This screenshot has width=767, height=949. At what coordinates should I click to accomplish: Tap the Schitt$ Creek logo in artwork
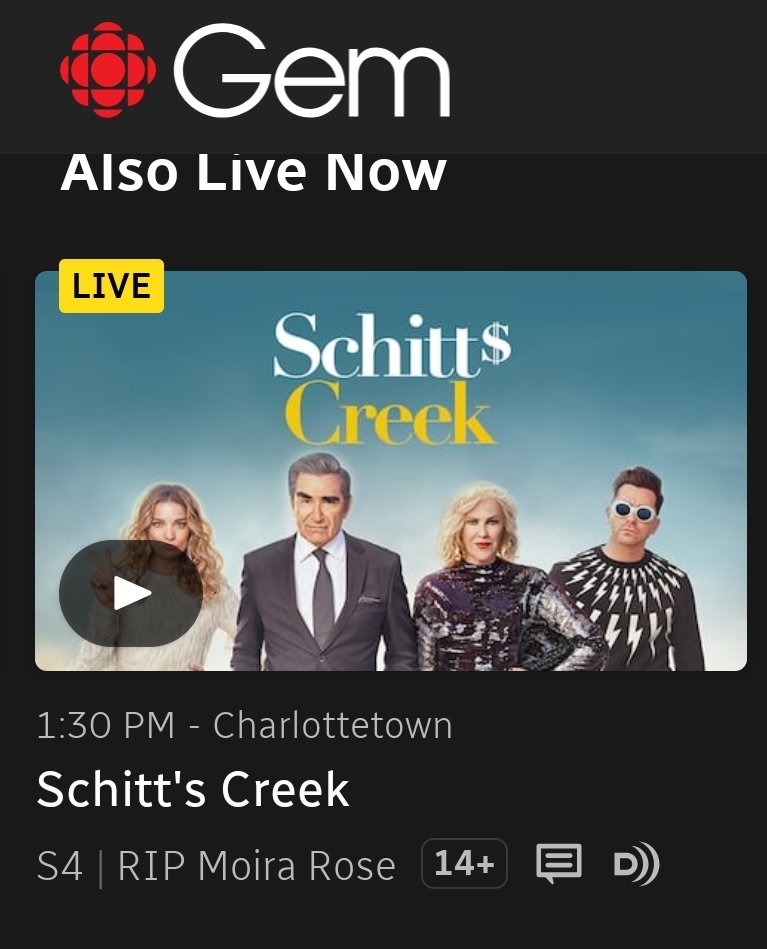tap(392, 379)
